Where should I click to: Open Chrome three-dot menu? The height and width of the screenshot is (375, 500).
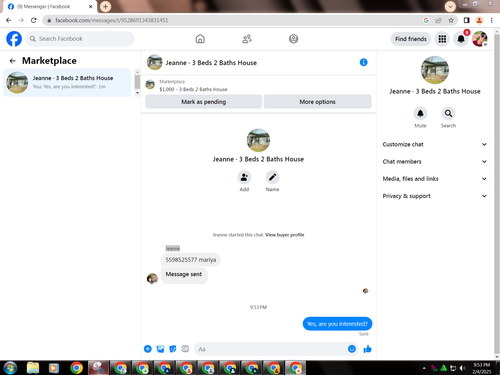tap(492, 20)
